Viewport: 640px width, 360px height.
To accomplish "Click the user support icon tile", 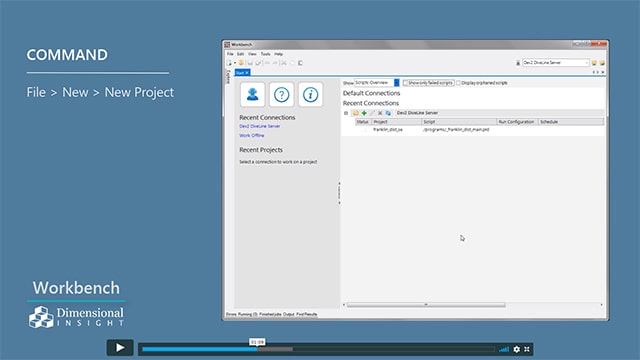I will [x=252, y=95].
